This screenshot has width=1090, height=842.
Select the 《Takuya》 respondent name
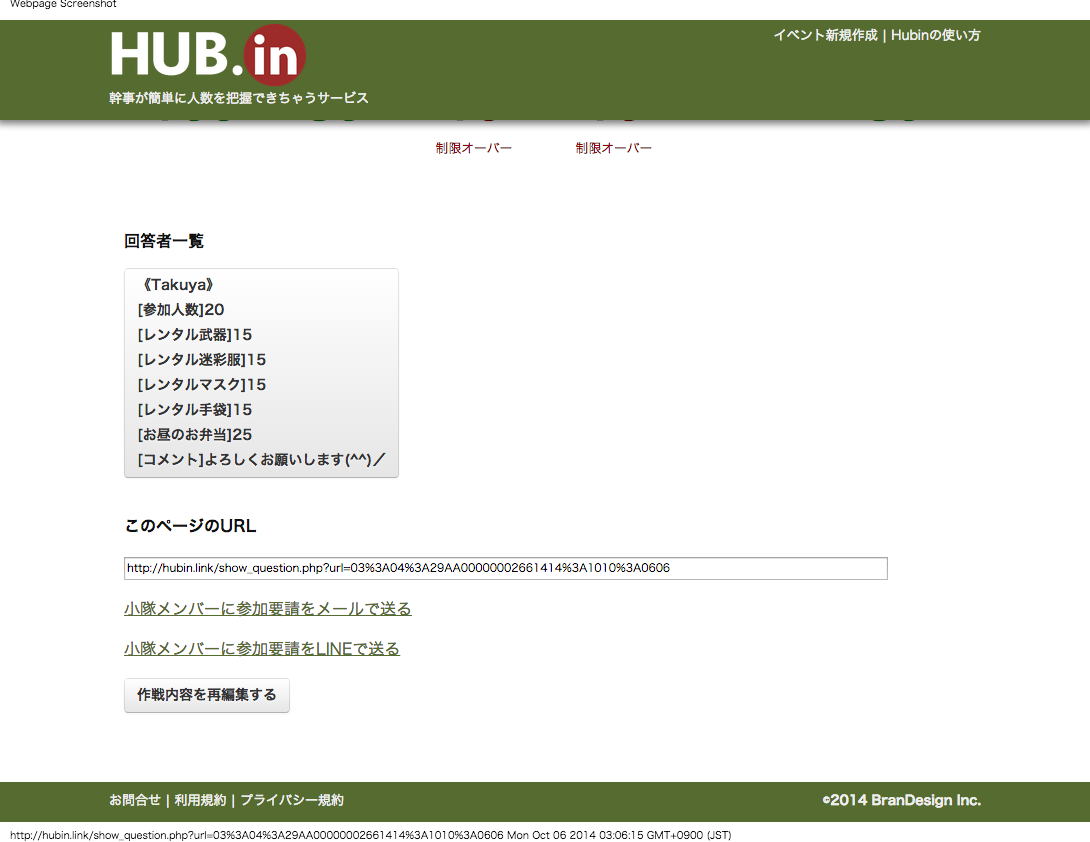[x=177, y=285]
